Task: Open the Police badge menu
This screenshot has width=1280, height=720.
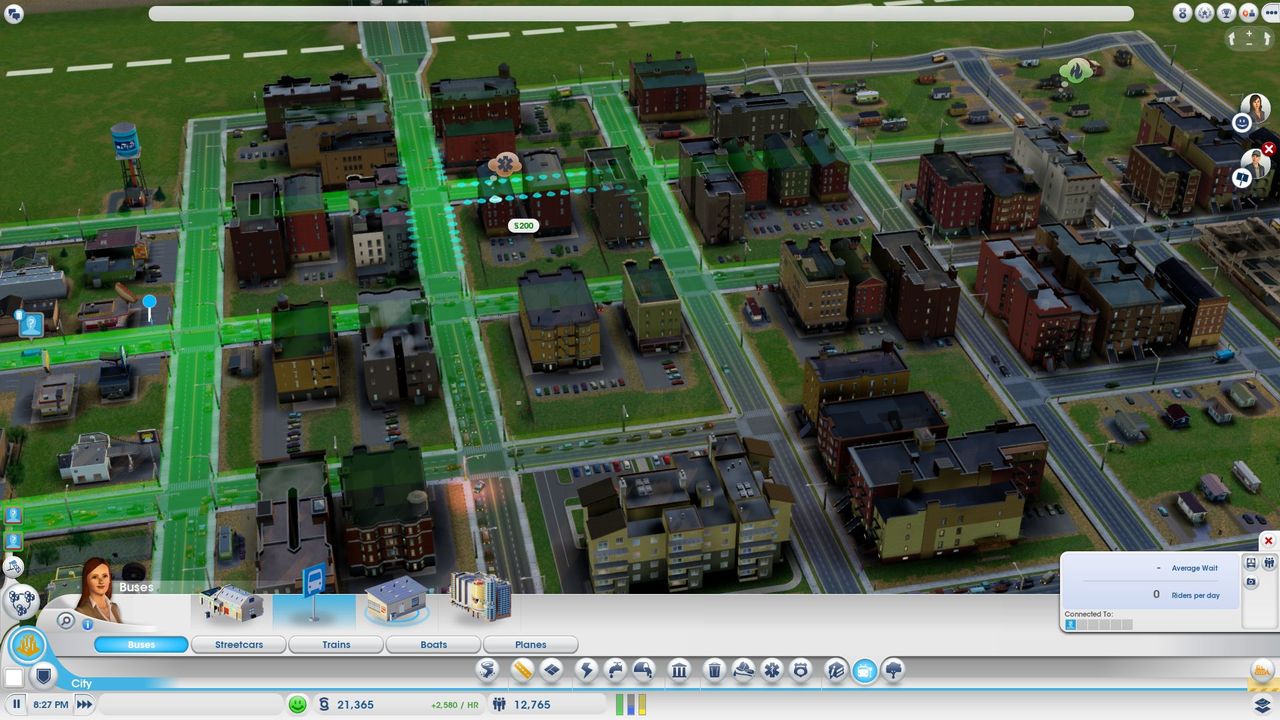Action: [x=800, y=670]
